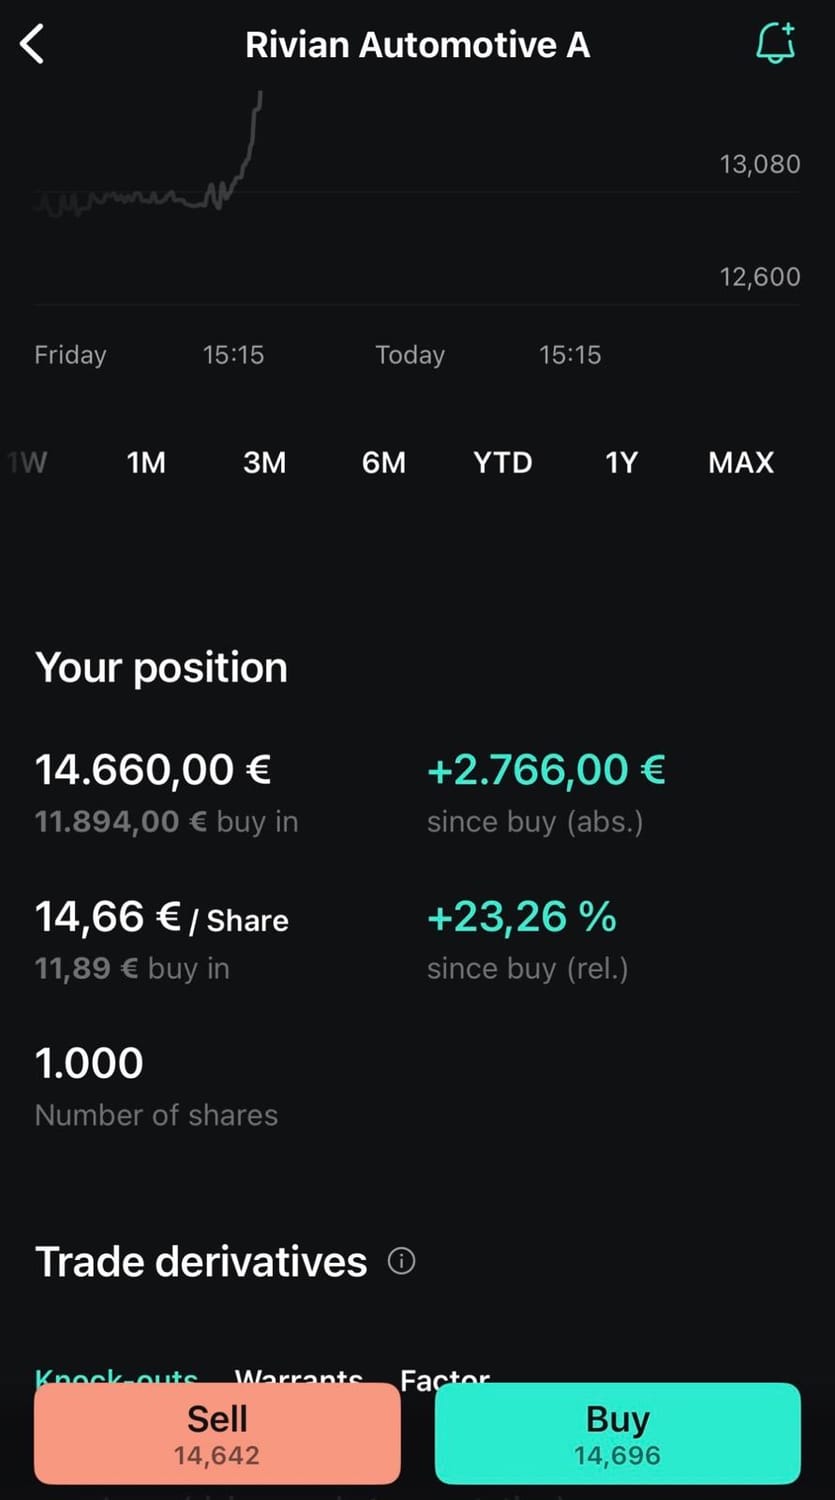Tap the price alert bell icon
The width and height of the screenshot is (835, 1500).
tap(775, 43)
